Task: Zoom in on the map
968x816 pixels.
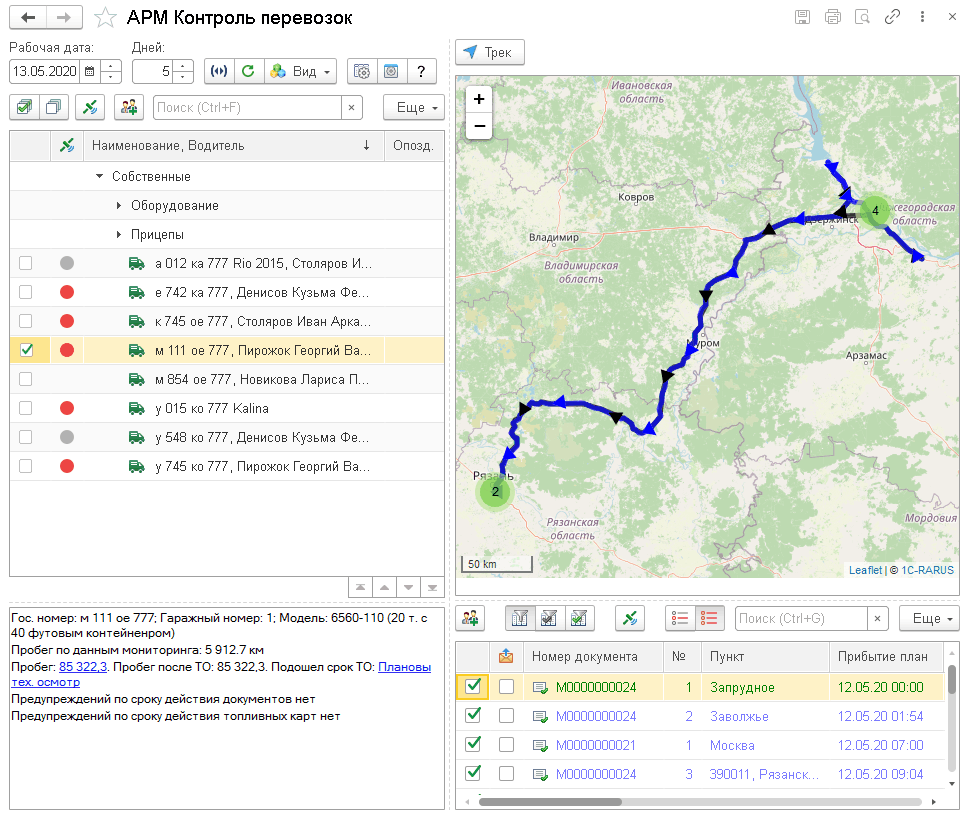Action: [x=479, y=99]
